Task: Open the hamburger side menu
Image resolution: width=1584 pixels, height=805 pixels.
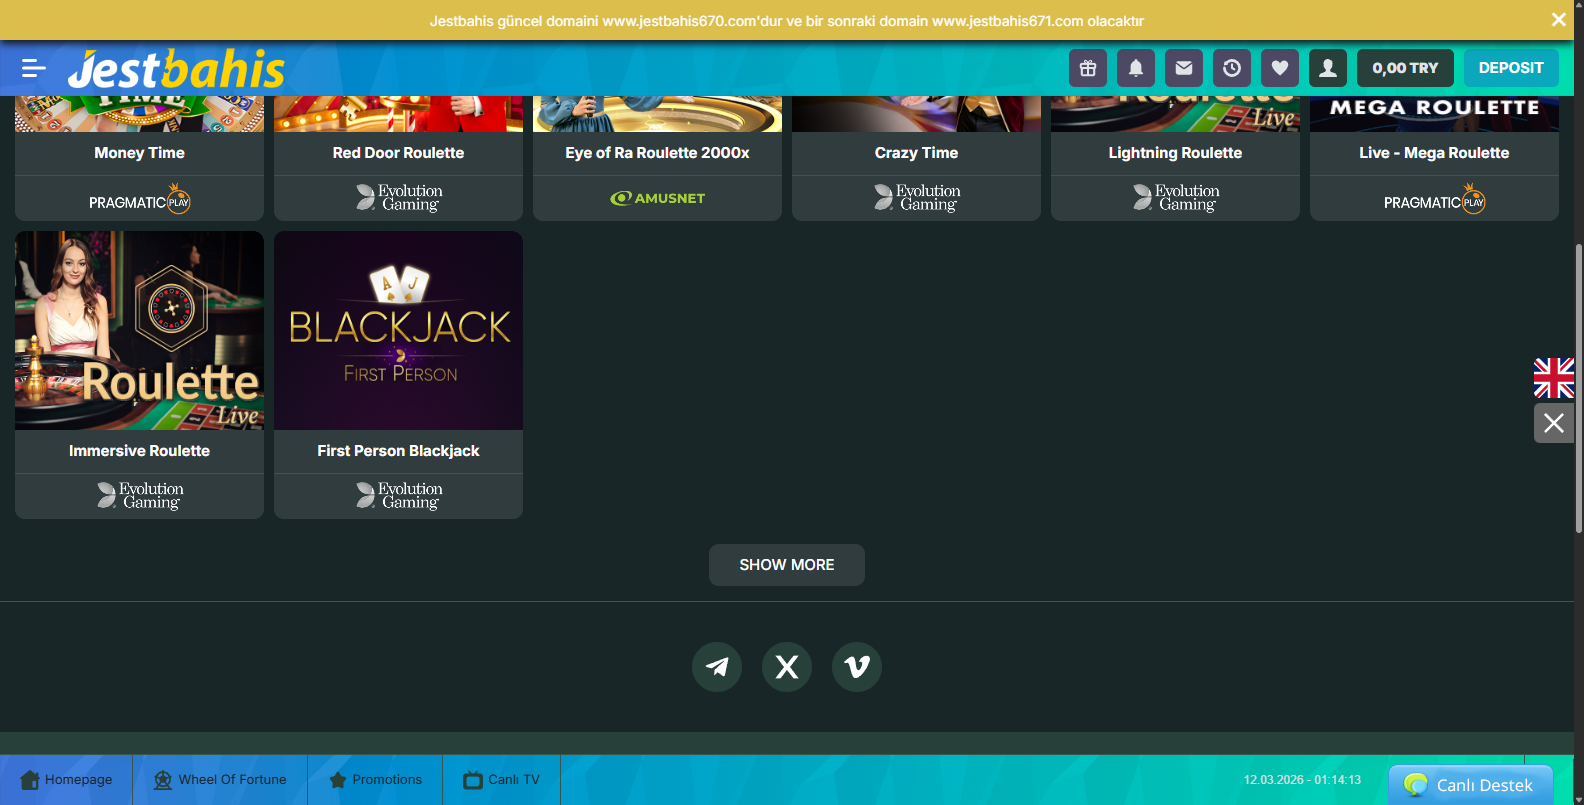Action: (x=34, y=68)
